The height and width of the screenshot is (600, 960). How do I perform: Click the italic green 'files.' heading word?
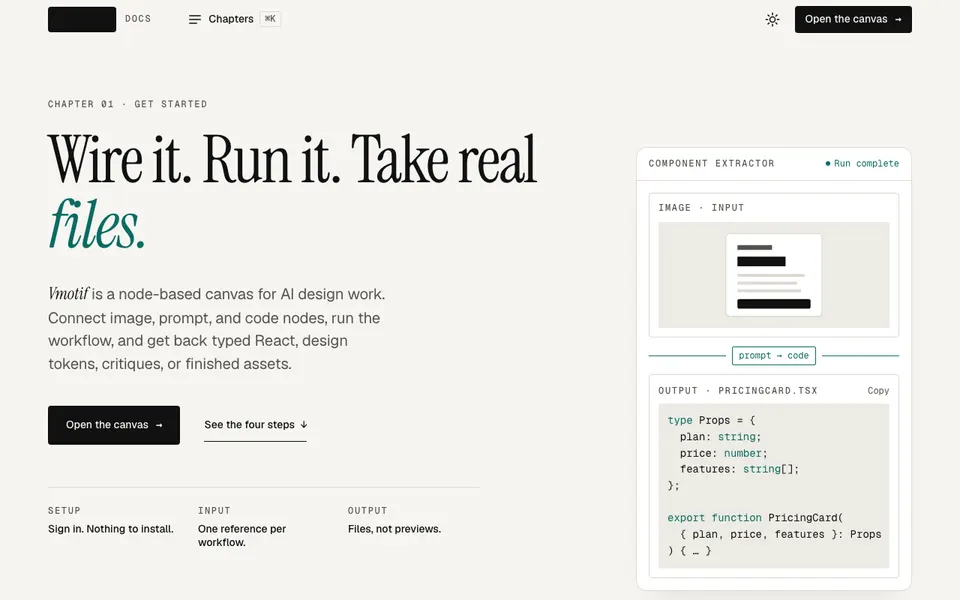click(97, 225)
